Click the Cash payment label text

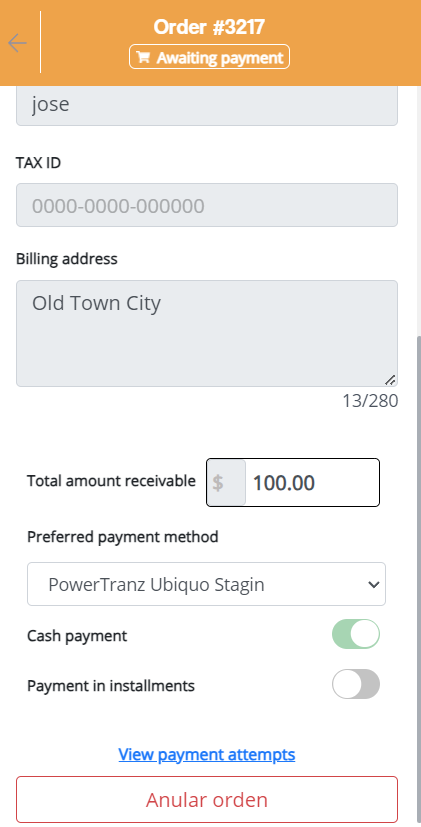click(77, 636)
